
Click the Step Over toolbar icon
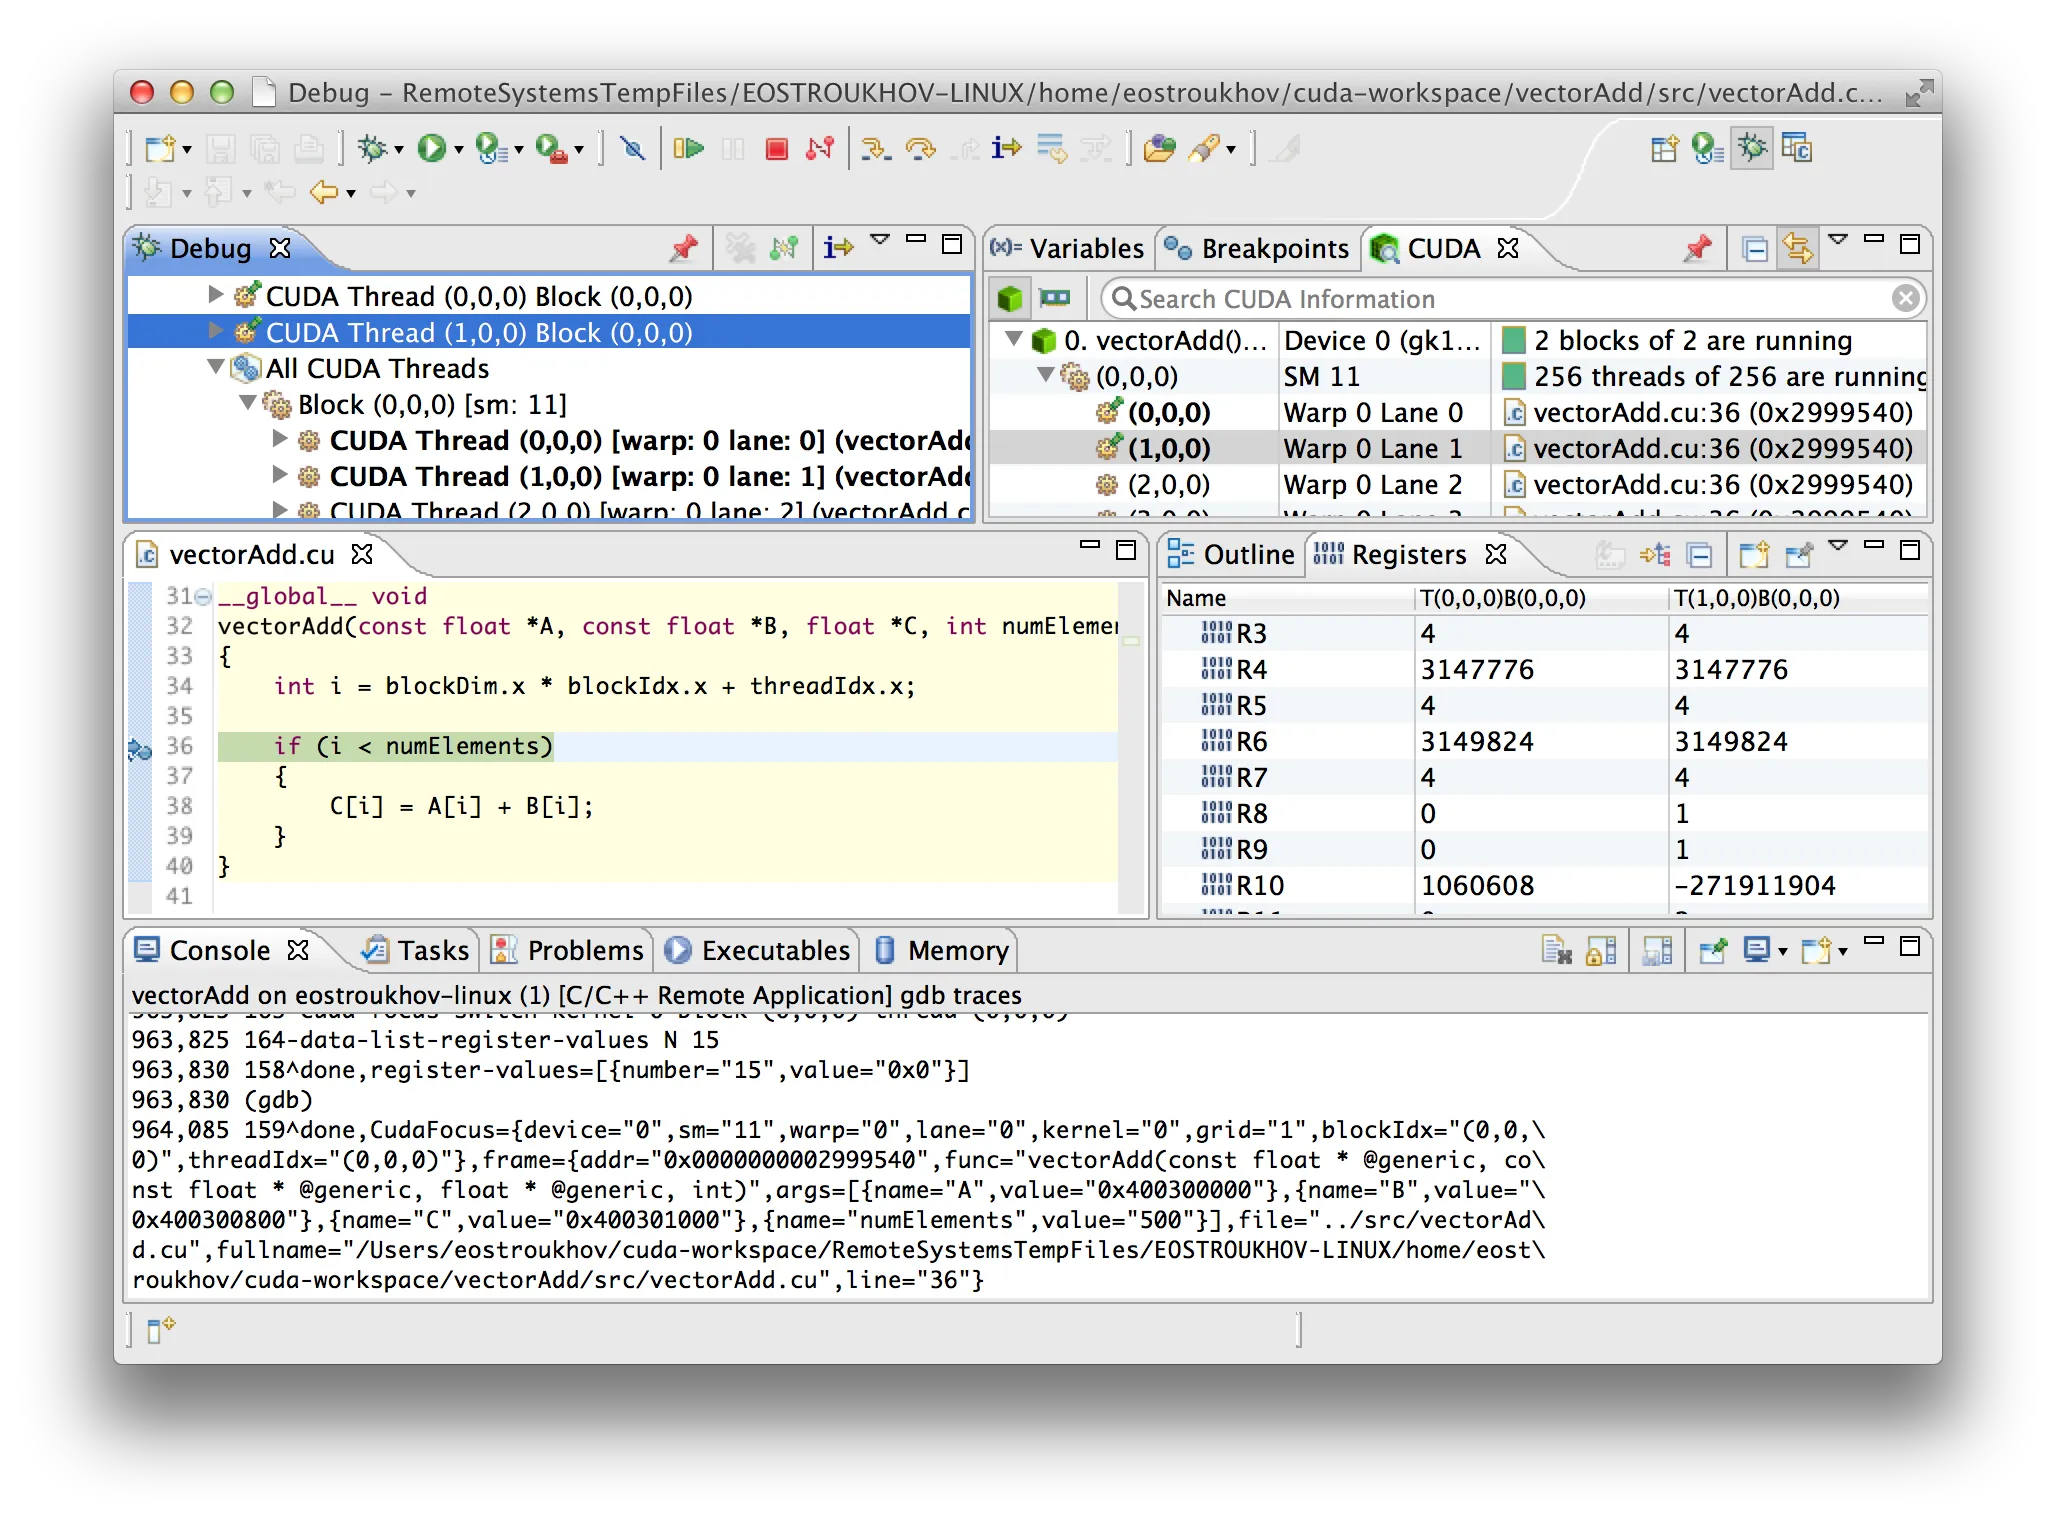click(920, 149)
